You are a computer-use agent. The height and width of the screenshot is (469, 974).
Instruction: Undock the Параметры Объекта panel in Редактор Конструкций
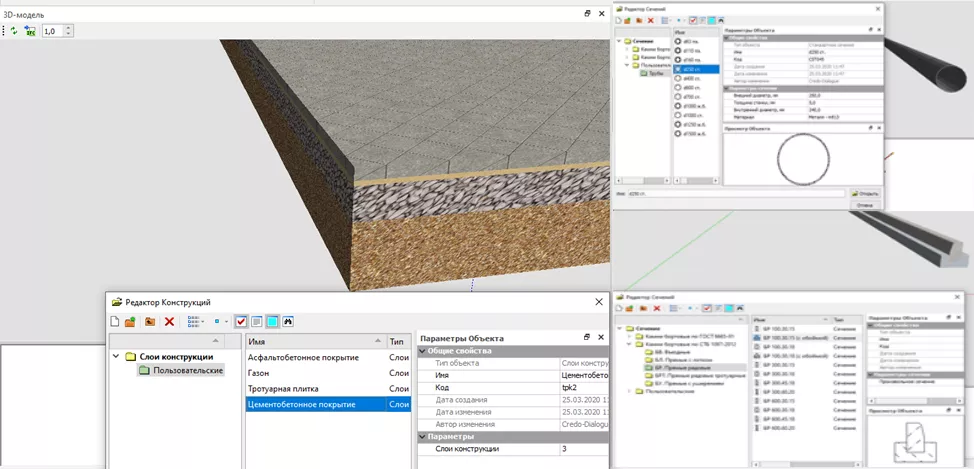[587, 338]
